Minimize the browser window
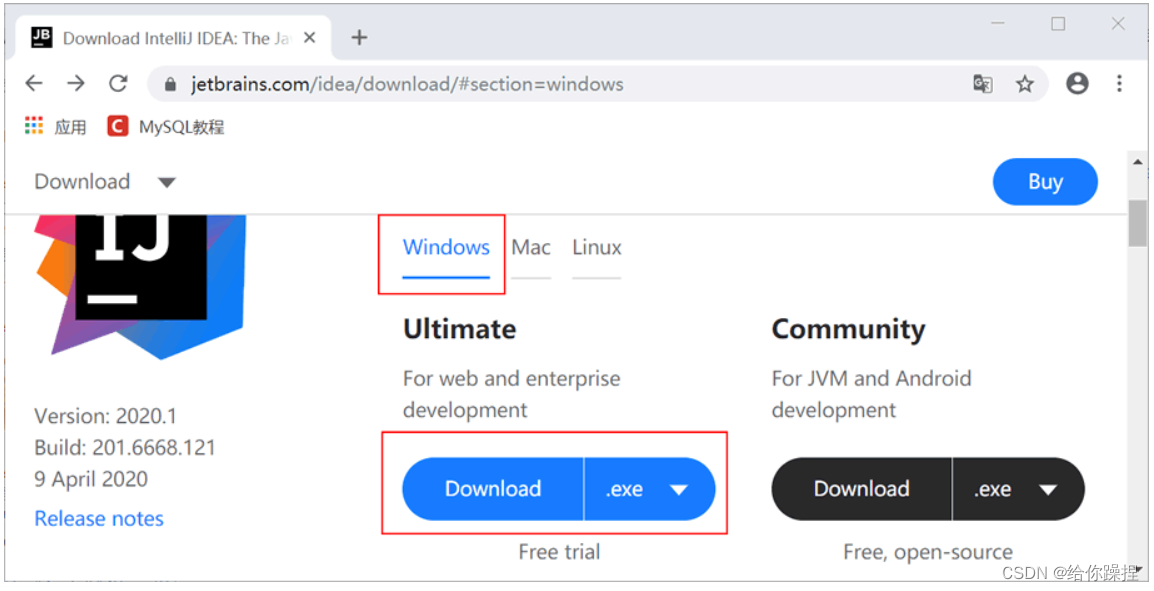The image size is (1154, 591). 998,24
